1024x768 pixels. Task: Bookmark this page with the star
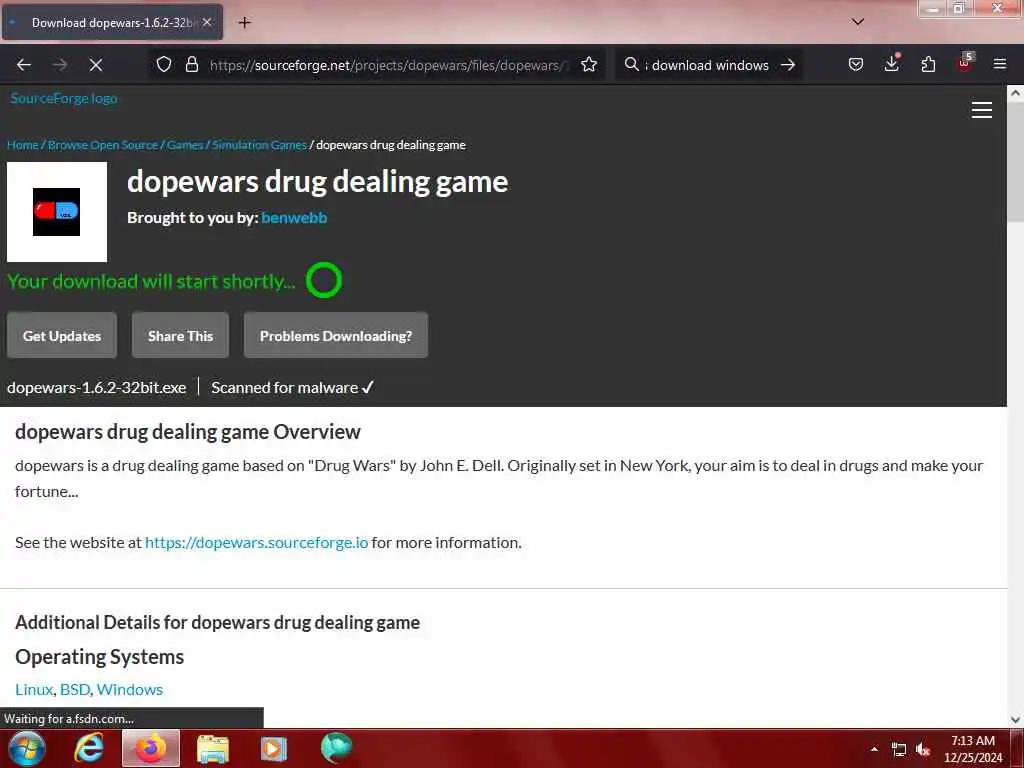[x=589, y=65]
